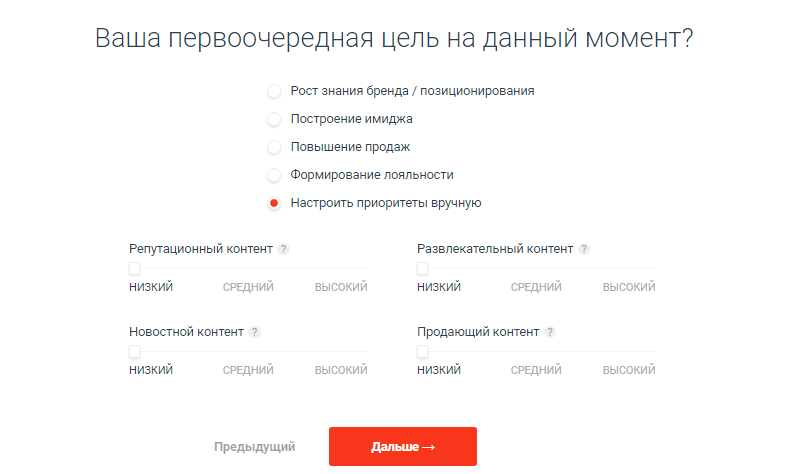The height and width of the screenshot is (474, 786).
Task: Select Рост знания бренда radio option
Action: click(x=274, y=91)
